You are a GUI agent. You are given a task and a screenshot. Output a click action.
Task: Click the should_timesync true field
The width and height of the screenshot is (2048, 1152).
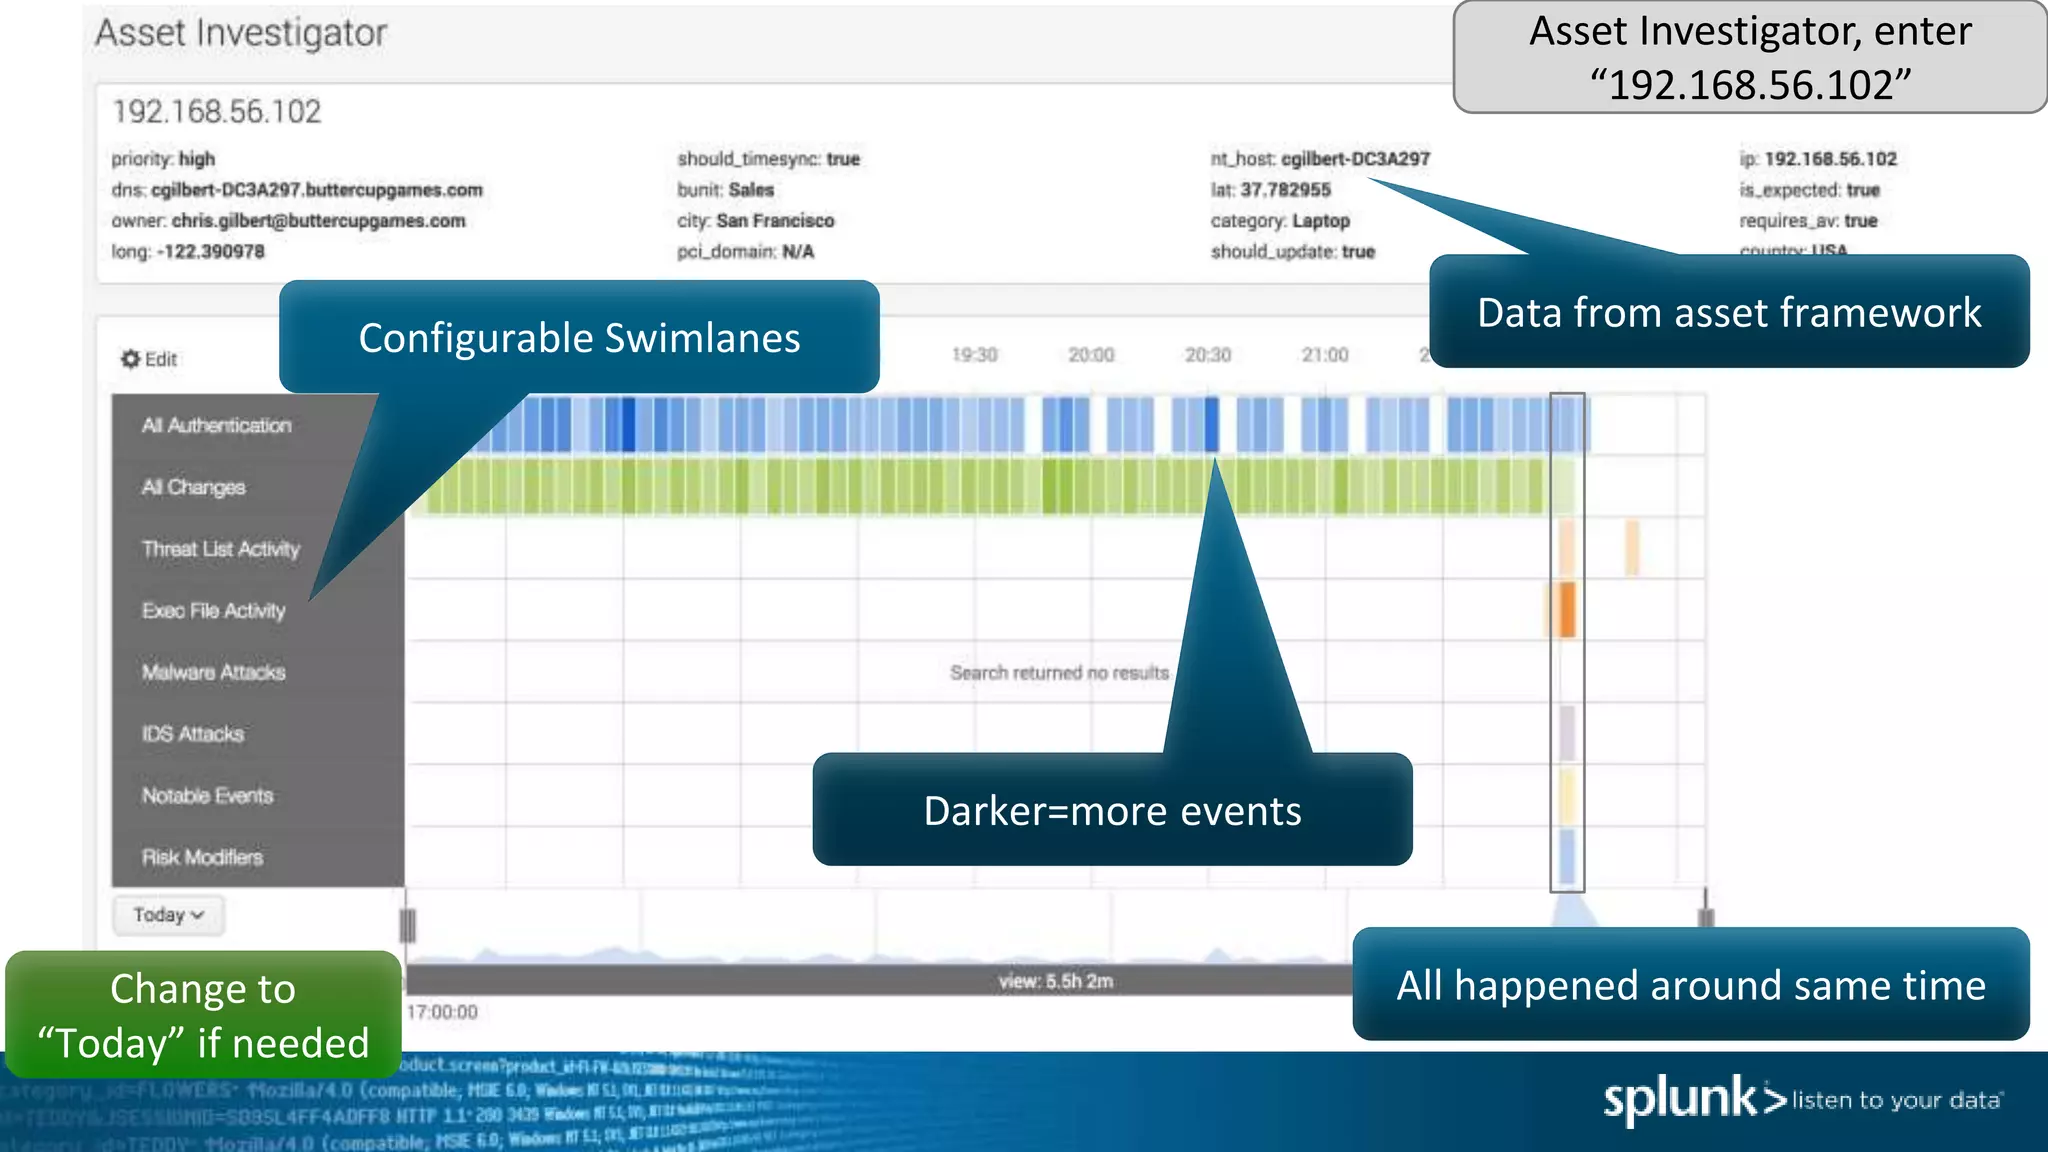tap(769, 159)
